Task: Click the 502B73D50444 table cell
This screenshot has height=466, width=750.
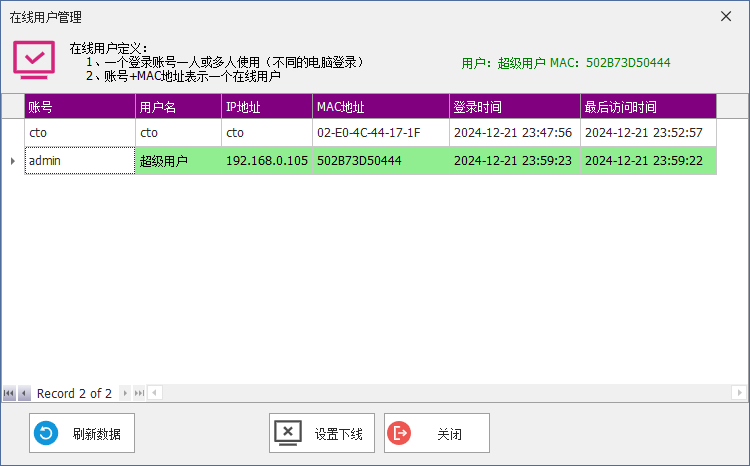Action: pos(381,161)
